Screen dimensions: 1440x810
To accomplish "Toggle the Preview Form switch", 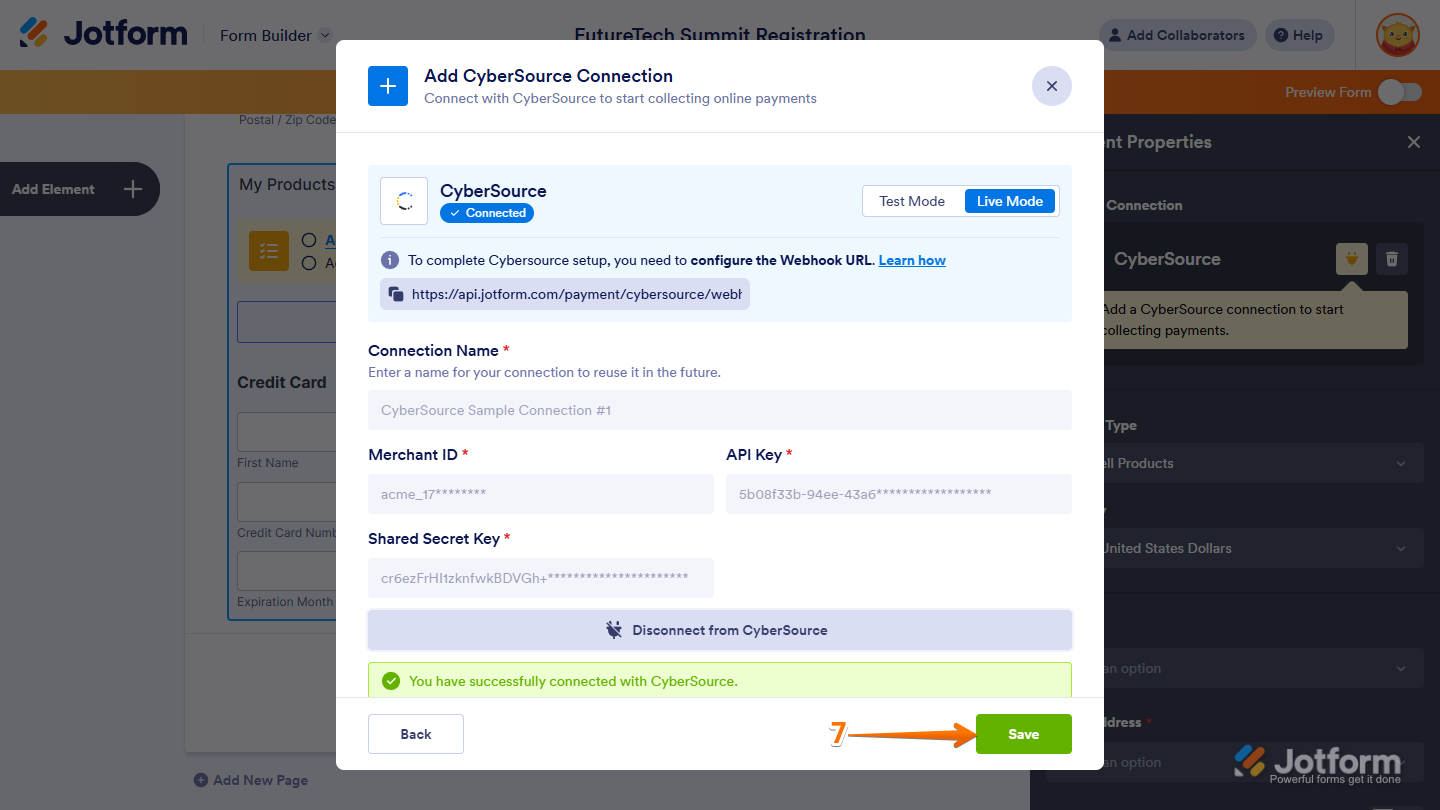I will [1399, 92].
